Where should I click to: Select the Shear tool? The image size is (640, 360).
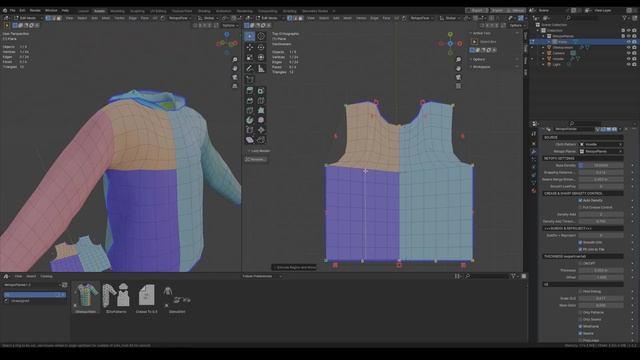250,140
